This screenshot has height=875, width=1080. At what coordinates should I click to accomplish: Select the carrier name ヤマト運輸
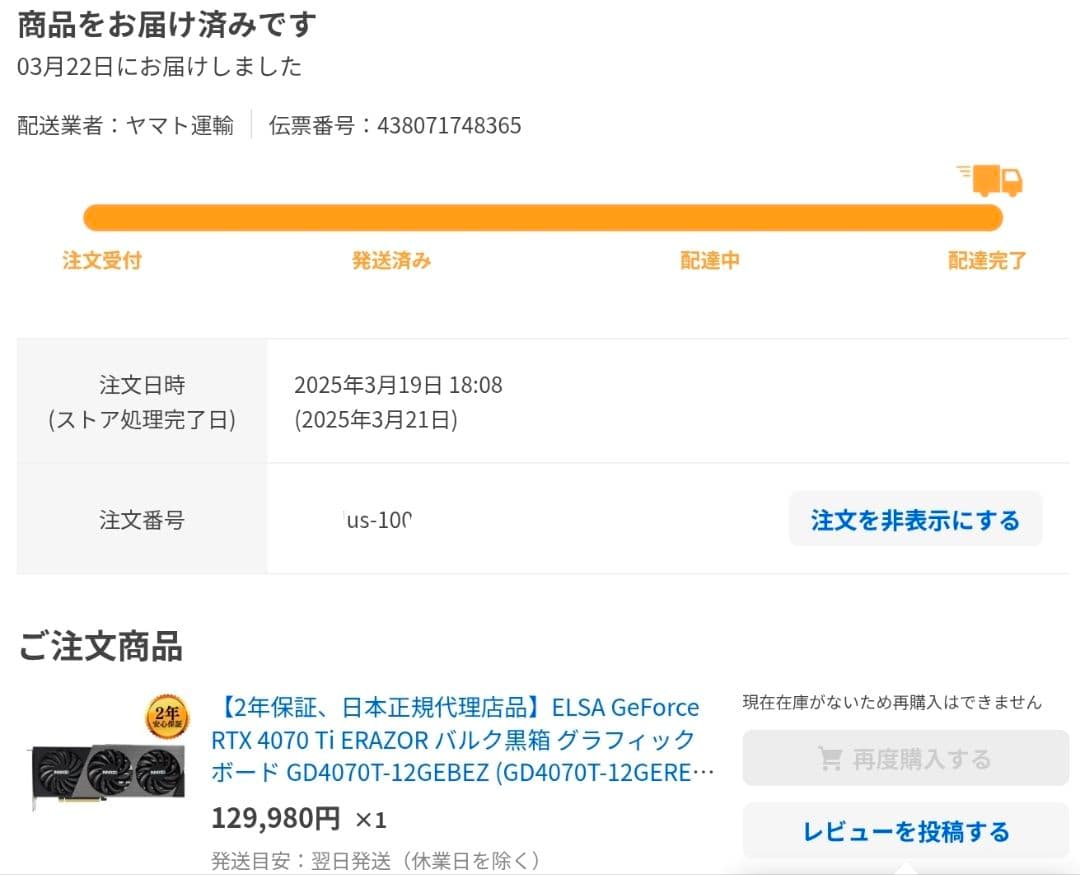coord(177,125)
